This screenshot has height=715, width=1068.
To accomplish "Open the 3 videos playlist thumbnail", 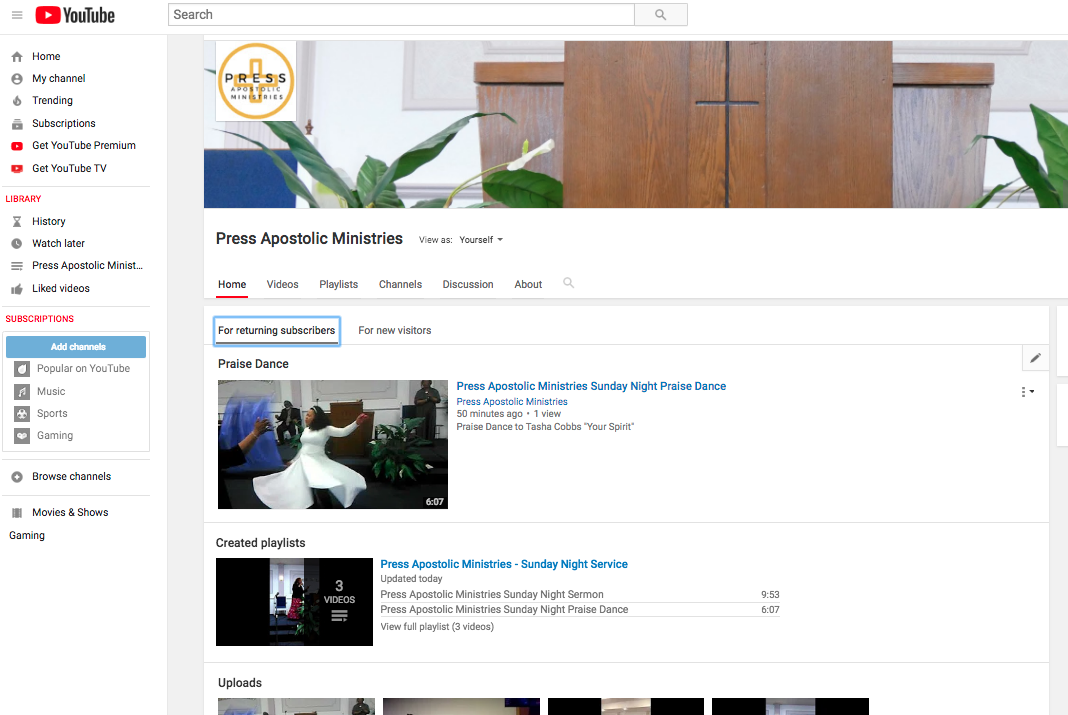I will [x=294, y=602].
